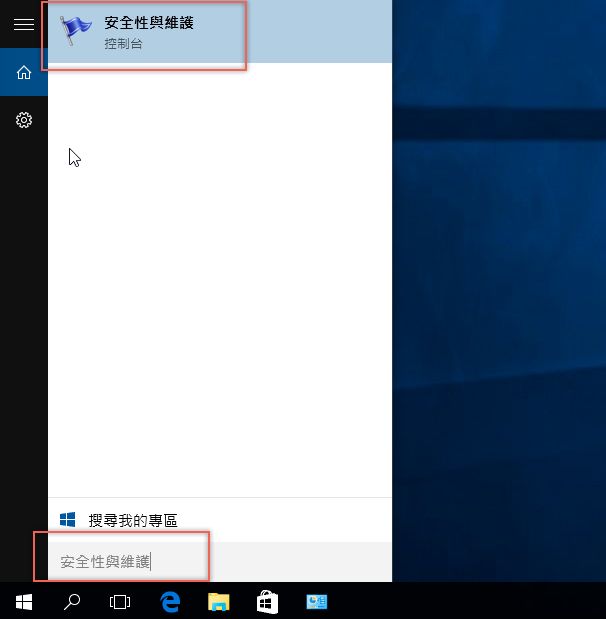Image resolution: width=606 pixels, height=619 pixels.
Task: Launch the Store app from taskbar
Action: coord(268,601)
